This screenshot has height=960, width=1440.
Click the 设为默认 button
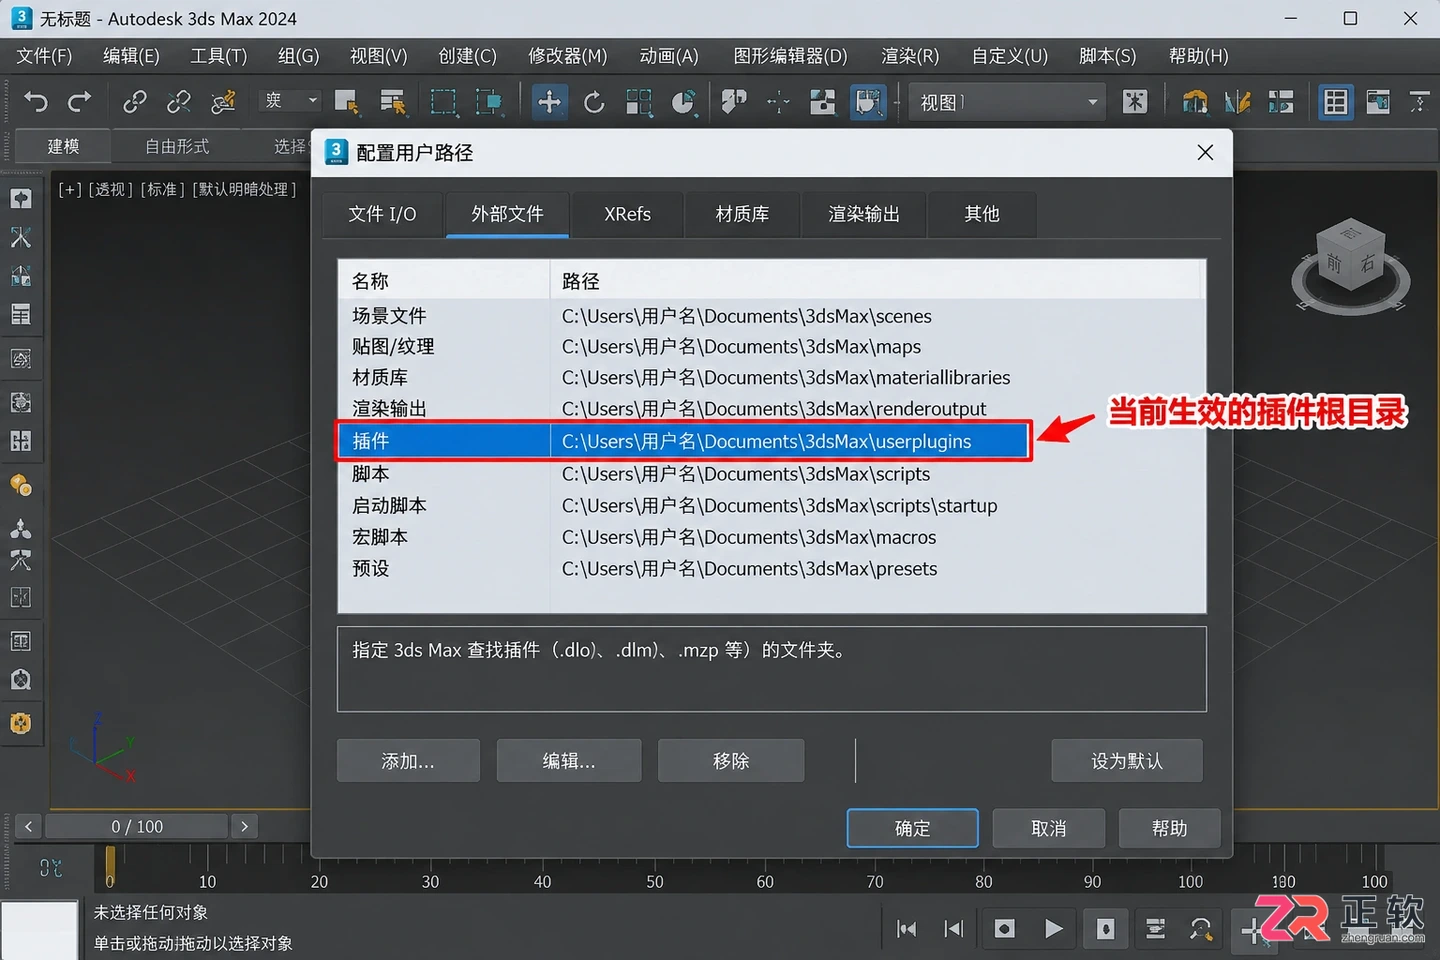1127,761
